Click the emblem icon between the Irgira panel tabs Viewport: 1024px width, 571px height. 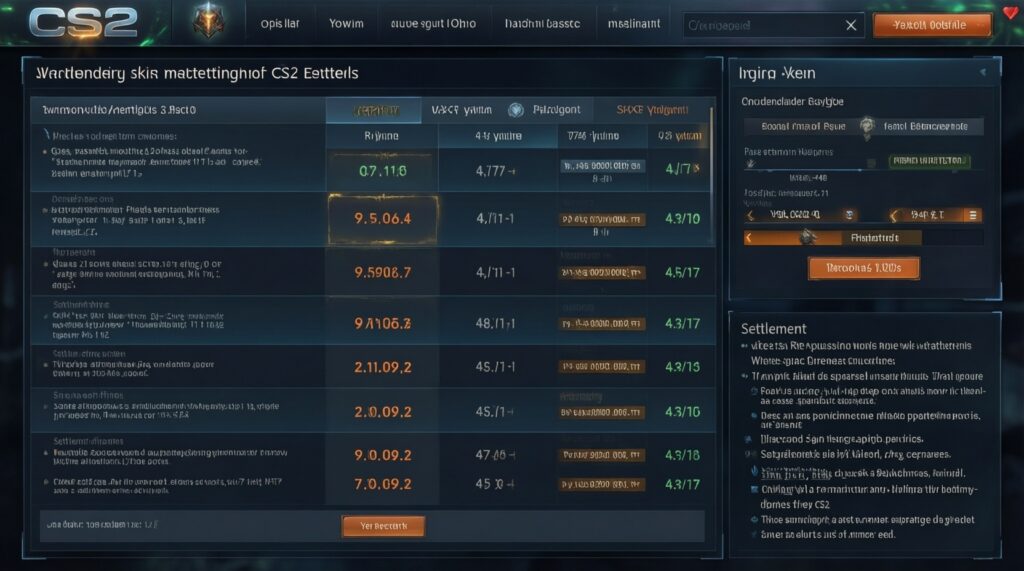867,126
